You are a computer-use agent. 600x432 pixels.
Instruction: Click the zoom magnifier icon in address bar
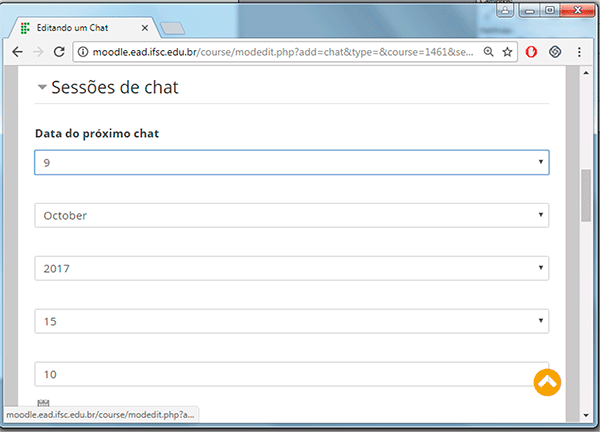[488, 51]
